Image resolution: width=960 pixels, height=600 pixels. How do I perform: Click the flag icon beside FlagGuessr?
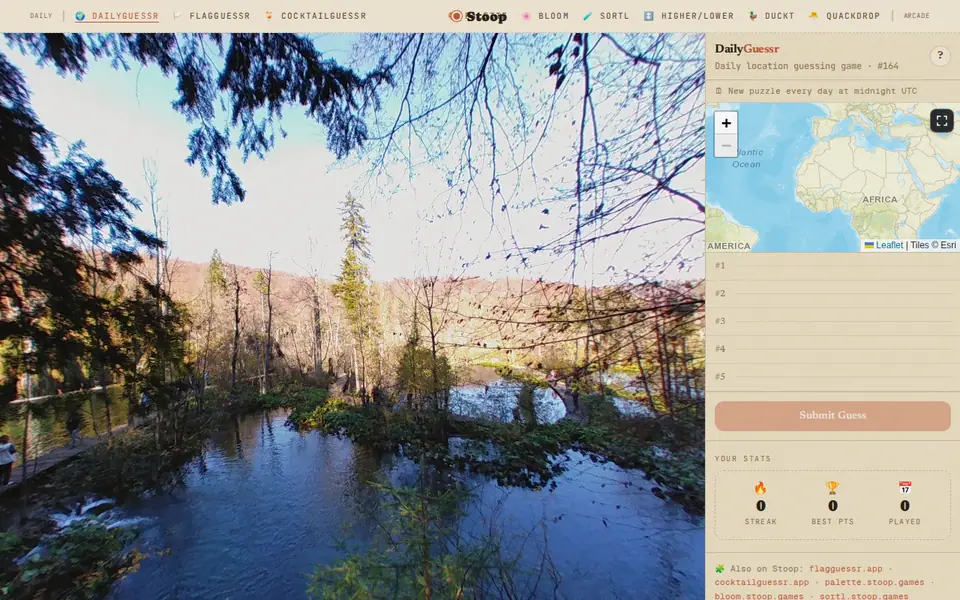pos(178,16)
